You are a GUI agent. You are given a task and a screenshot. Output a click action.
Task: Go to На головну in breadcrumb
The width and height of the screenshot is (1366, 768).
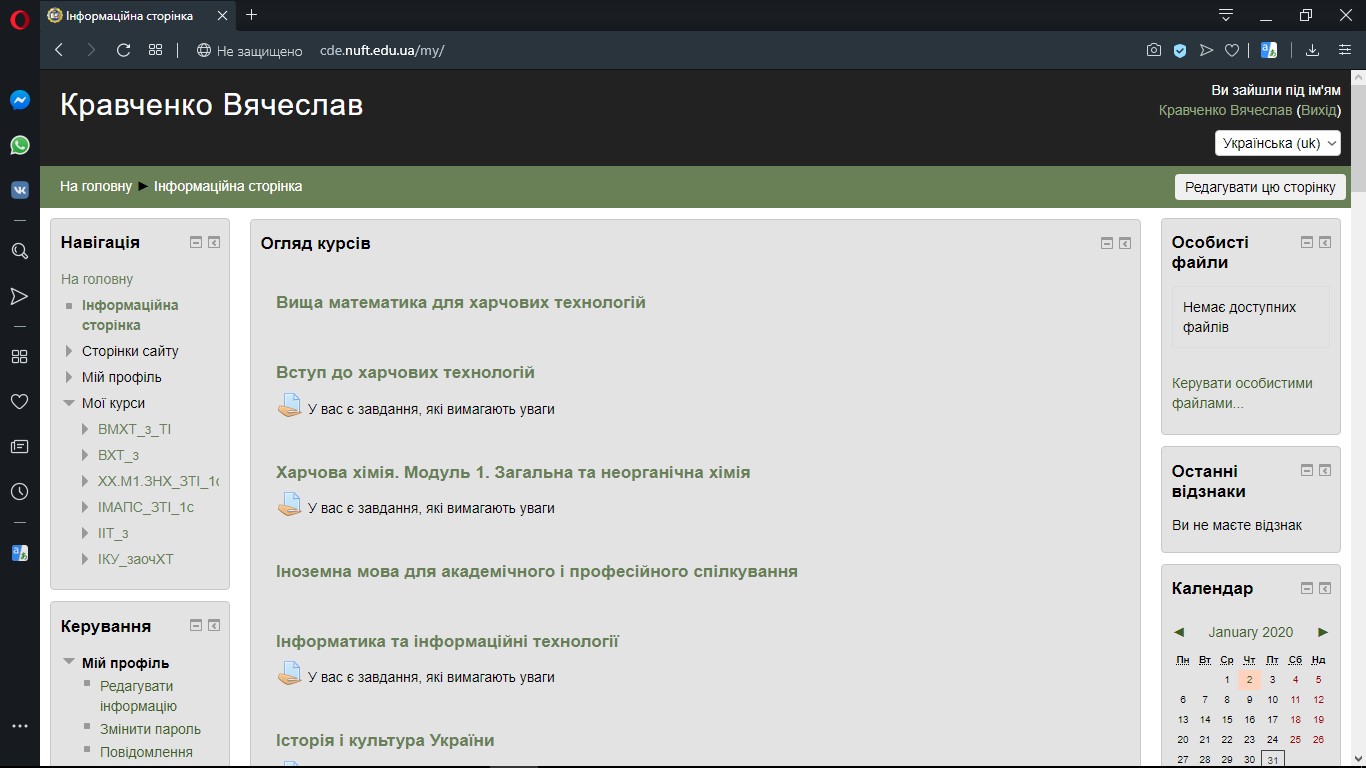[x=96, y=186]
